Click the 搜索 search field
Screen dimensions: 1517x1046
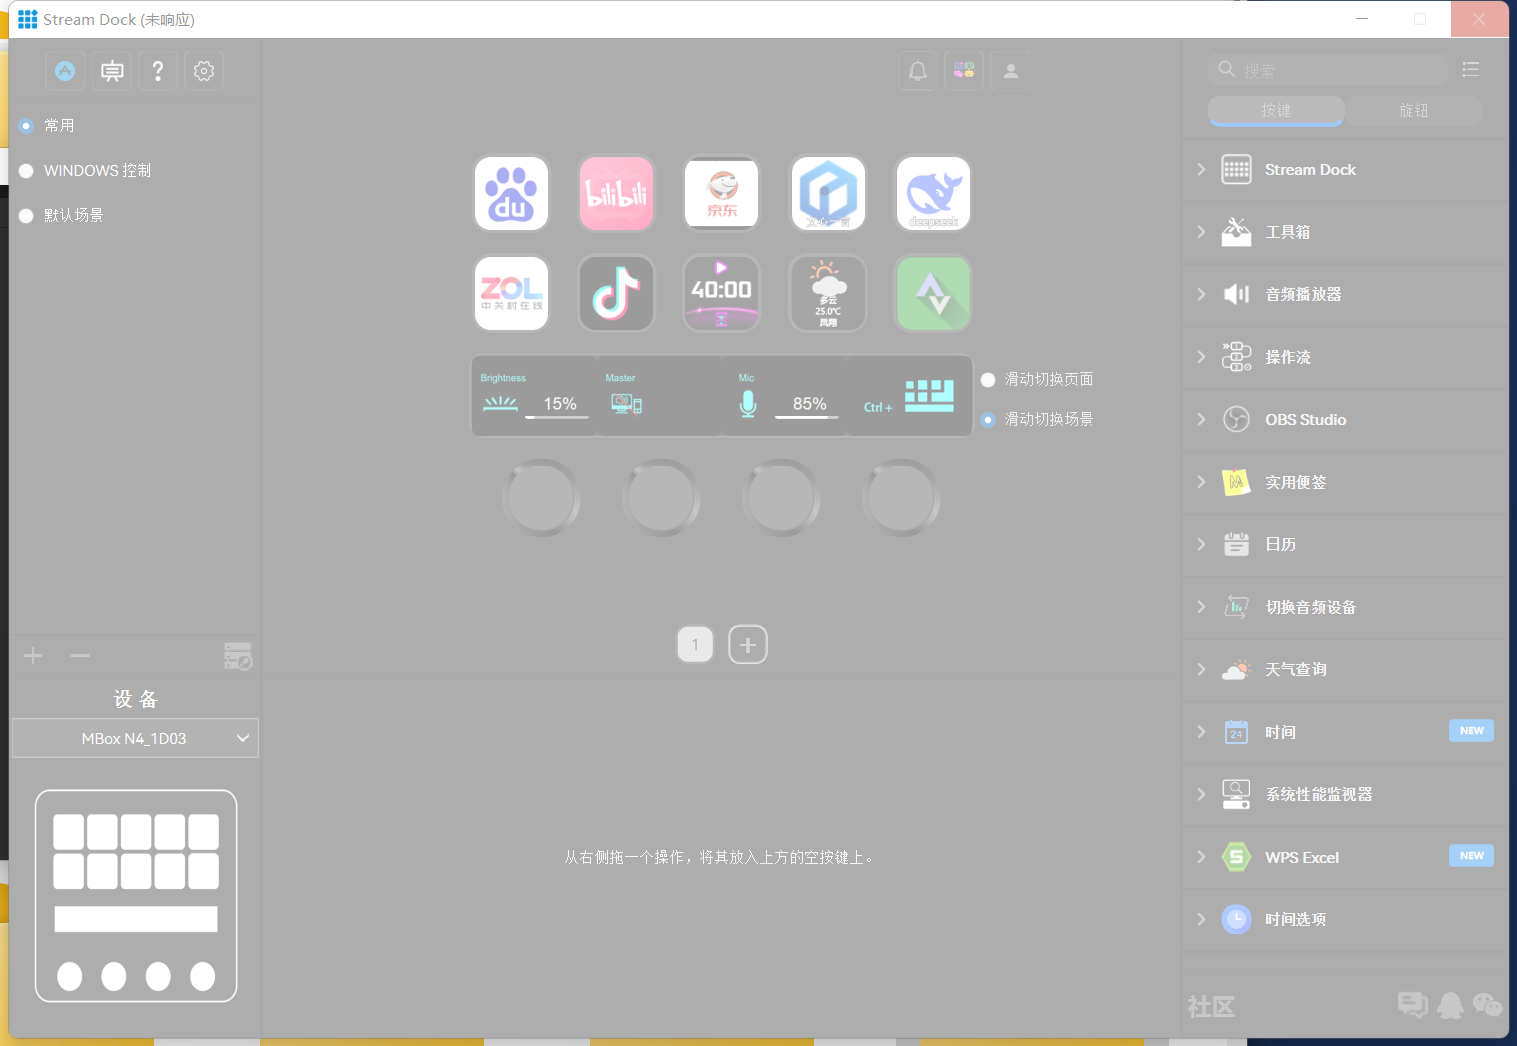tap(1328, 70)
